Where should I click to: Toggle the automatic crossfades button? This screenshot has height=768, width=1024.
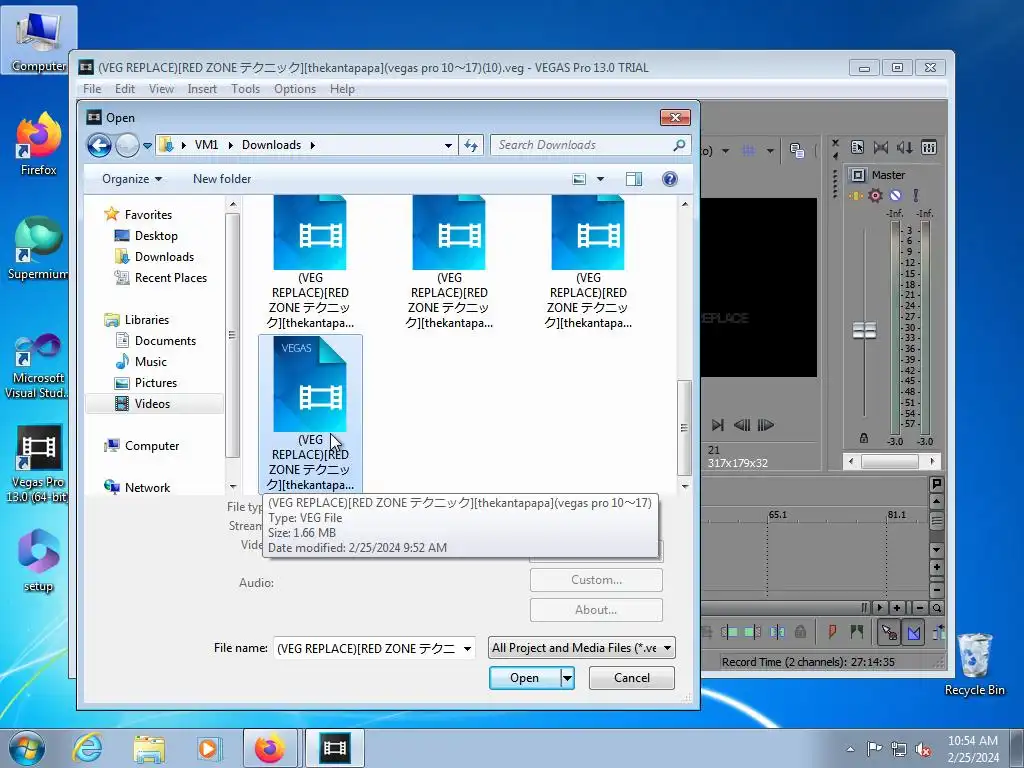[914, 632]
